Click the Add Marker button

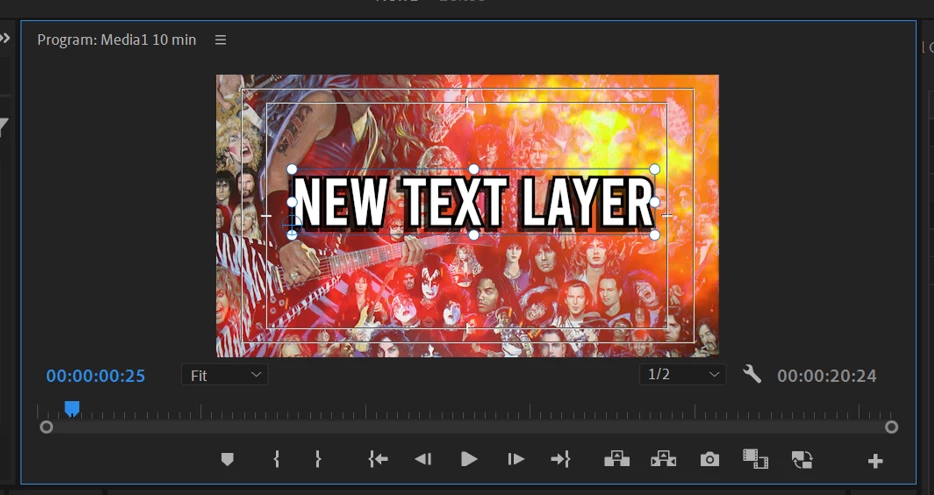(227, 459)
